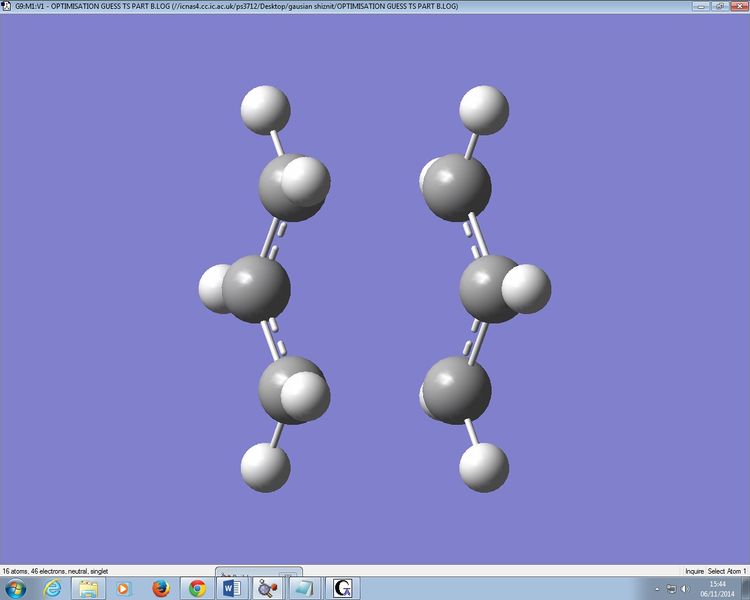Open the volume speaker control in tray
The image size is (750, 600).
(x=686, y=589)
